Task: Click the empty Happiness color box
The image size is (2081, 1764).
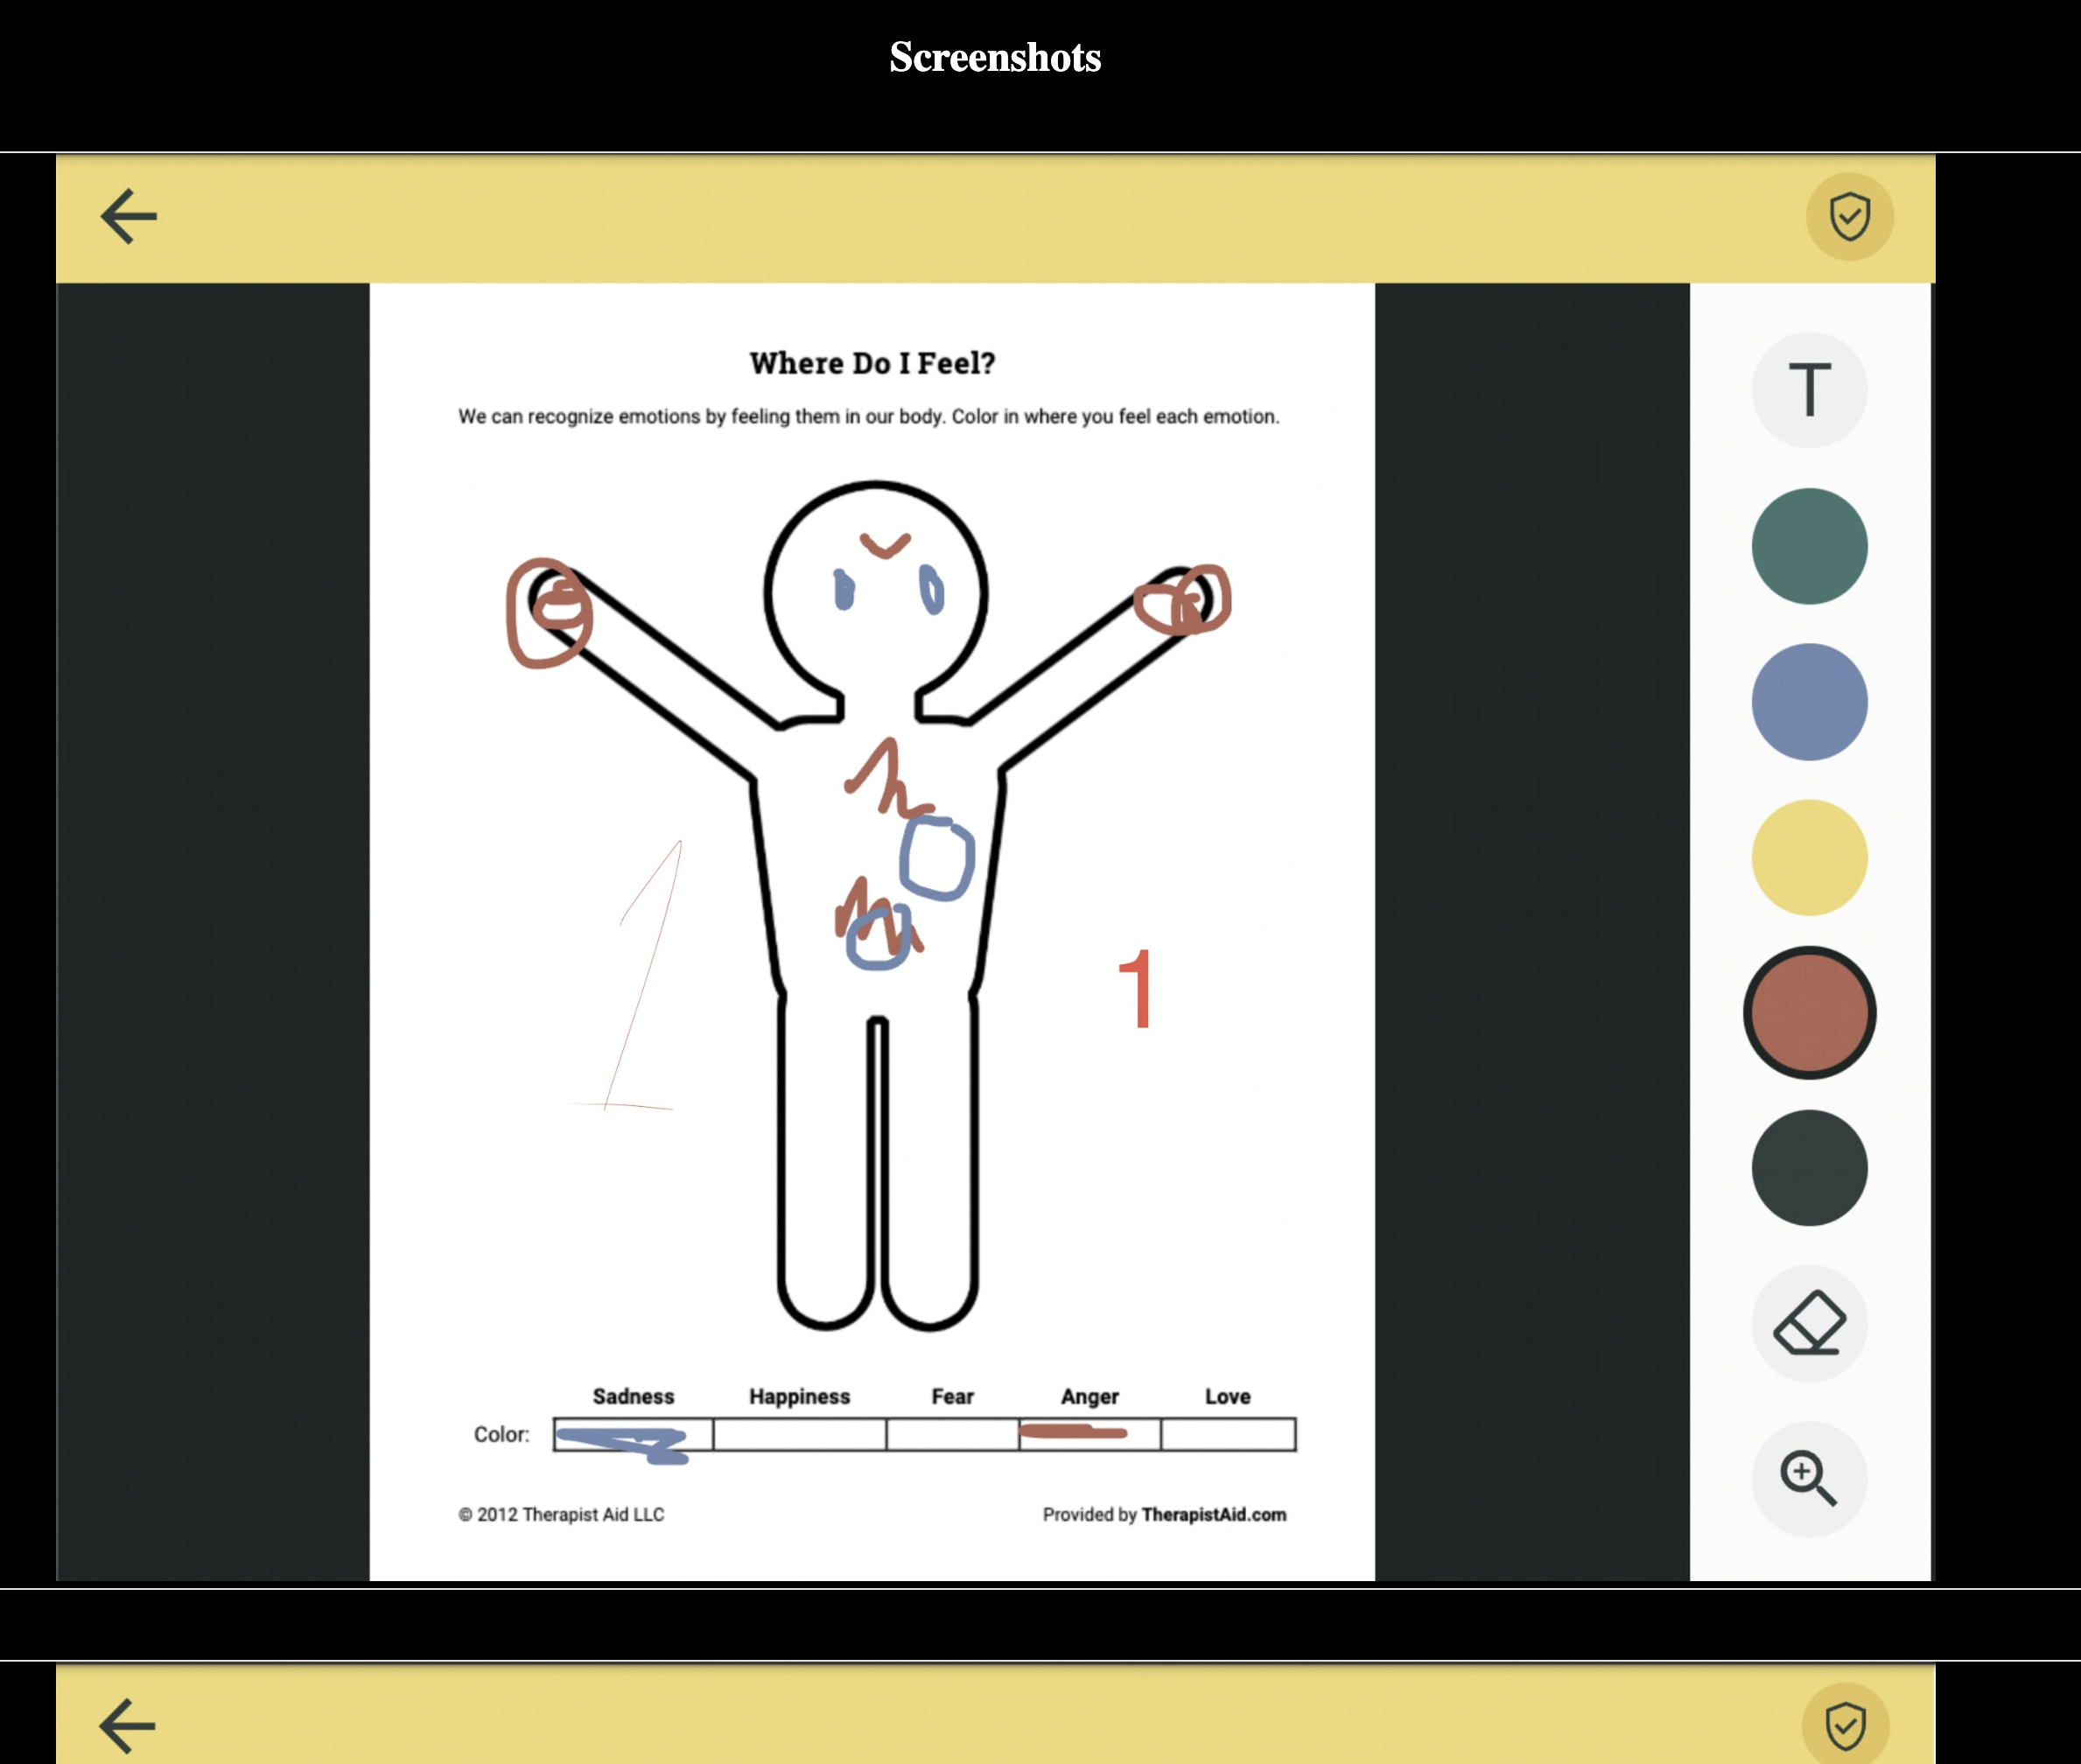Action: (799, 1434)
